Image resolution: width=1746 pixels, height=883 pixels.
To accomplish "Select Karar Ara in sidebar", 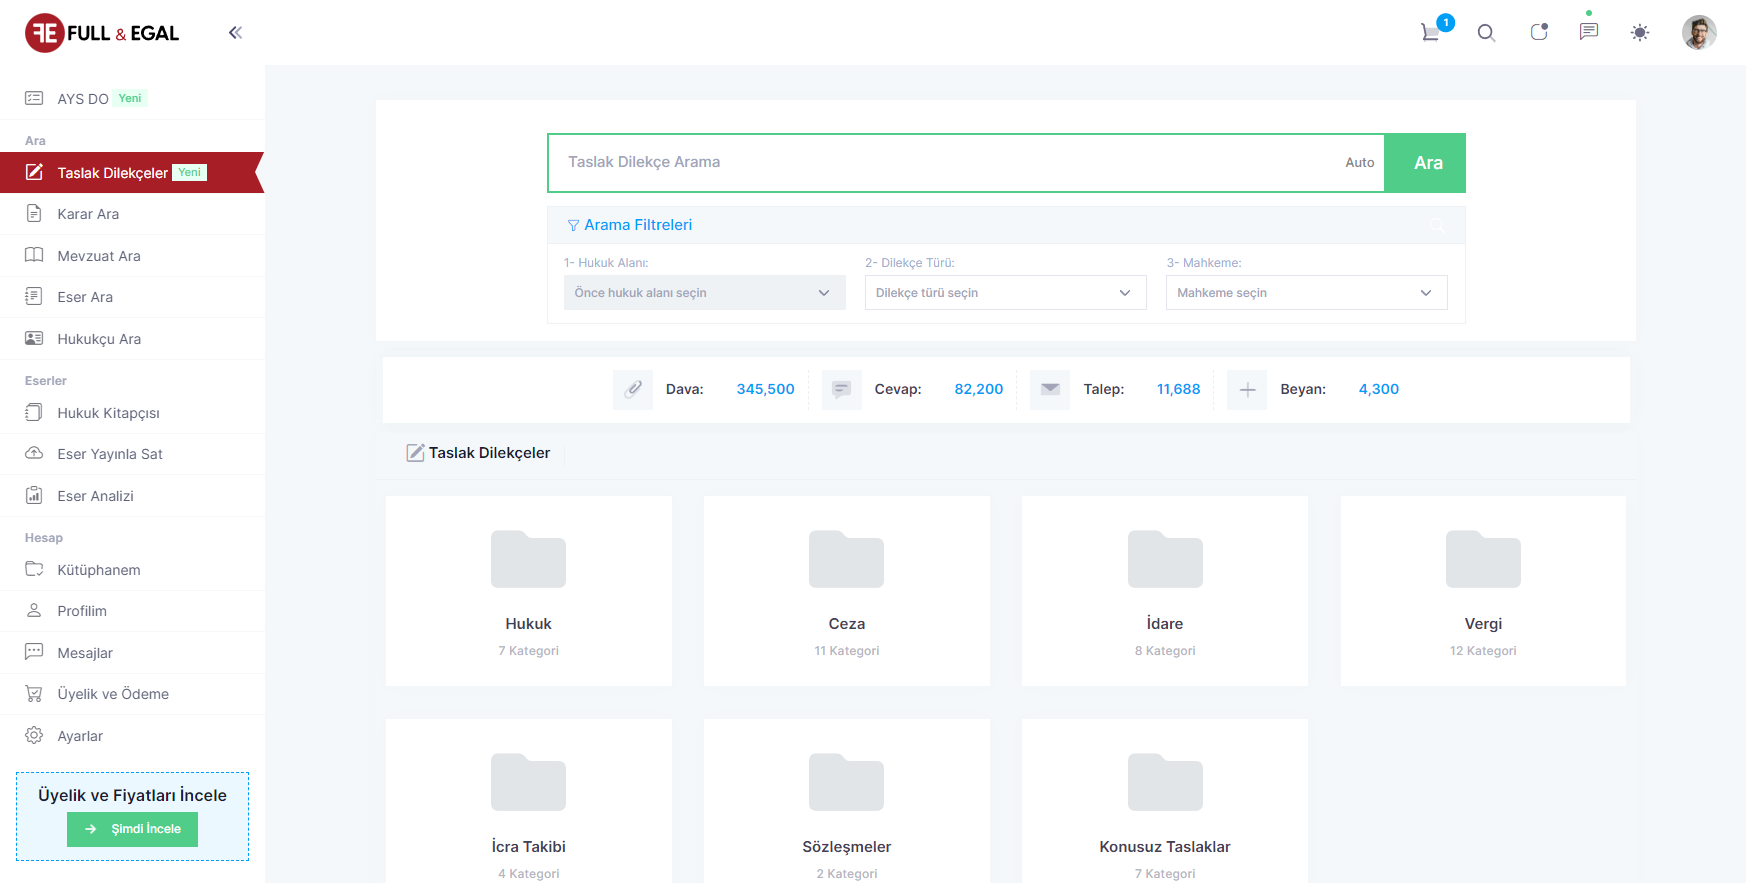I will [88, 214].
